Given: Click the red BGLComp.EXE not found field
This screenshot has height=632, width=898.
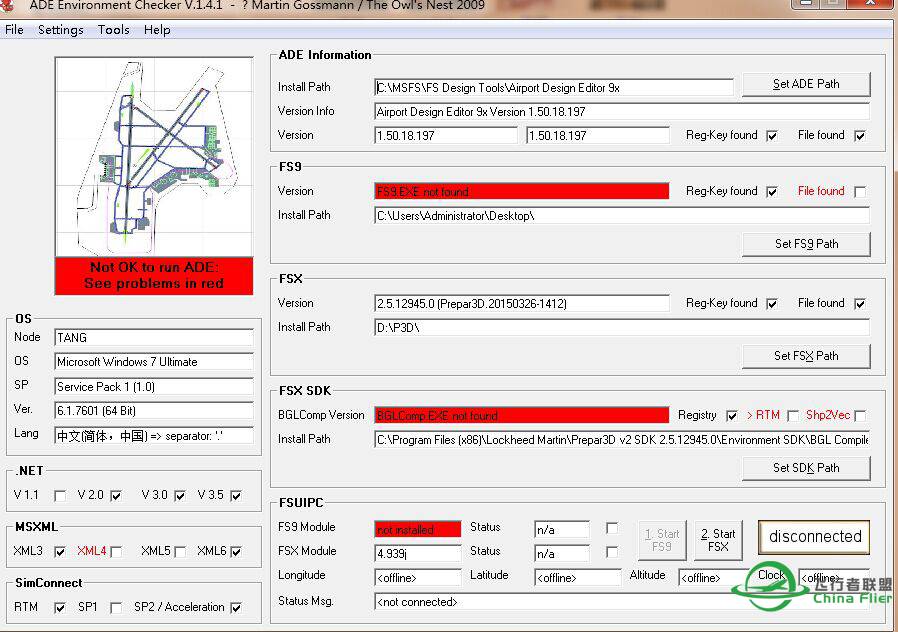Looking at the screenshot, I should 522,416.
